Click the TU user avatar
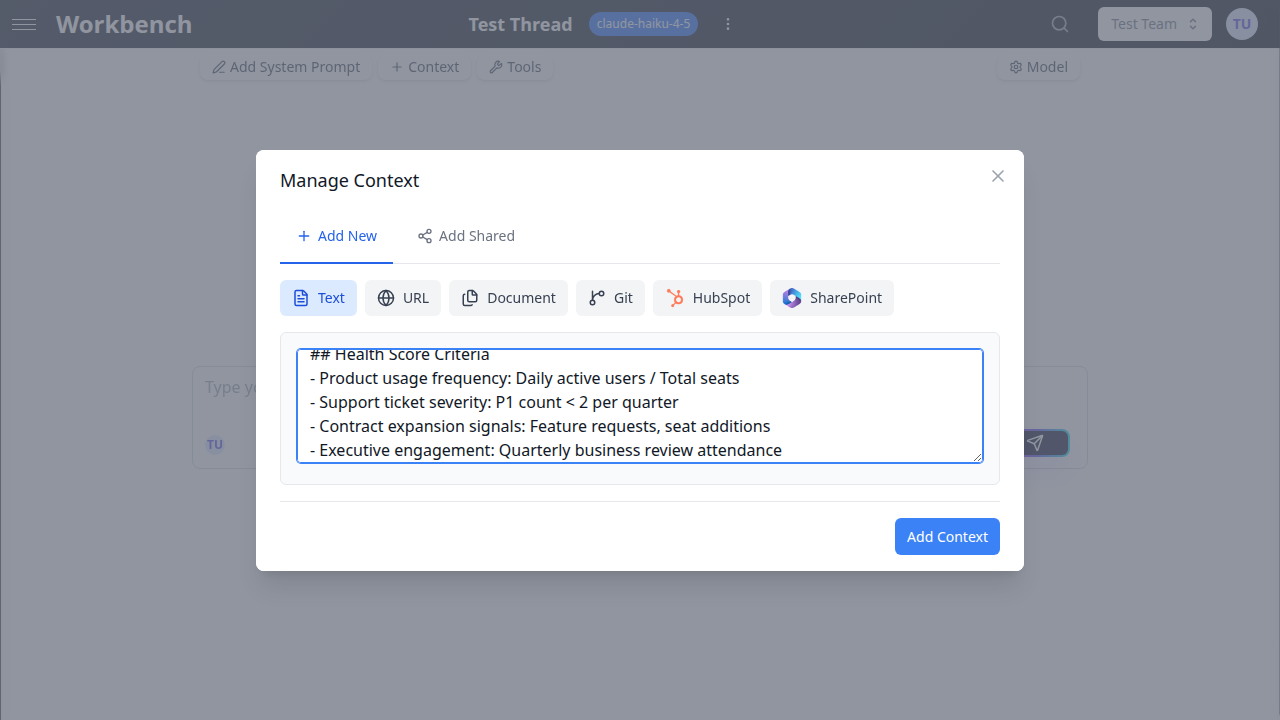The height and width of the screenshot is (720, 1280). [1241, 23]
